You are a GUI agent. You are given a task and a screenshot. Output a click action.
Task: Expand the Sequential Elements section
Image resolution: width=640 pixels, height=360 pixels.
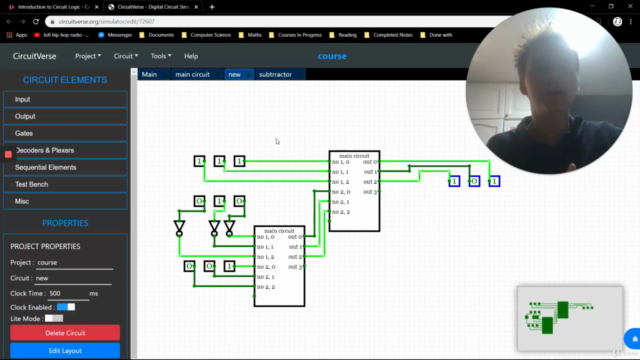pyautogui.click(x=65, y=167)
